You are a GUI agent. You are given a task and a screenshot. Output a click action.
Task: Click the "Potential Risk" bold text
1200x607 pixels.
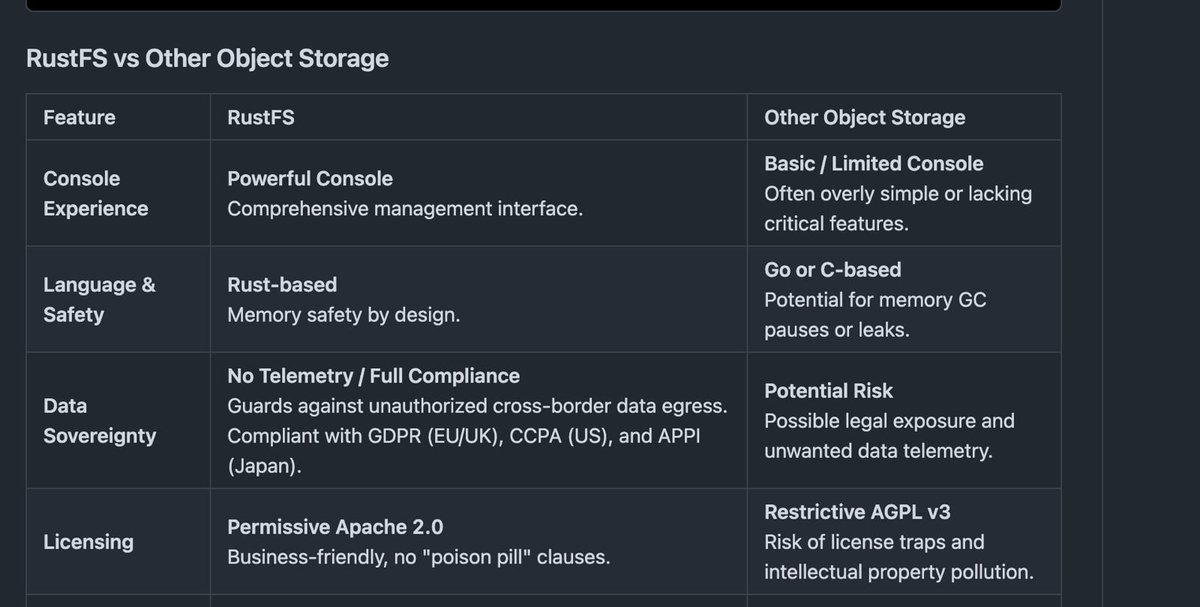pyautogui.click(x=828, y=390)
